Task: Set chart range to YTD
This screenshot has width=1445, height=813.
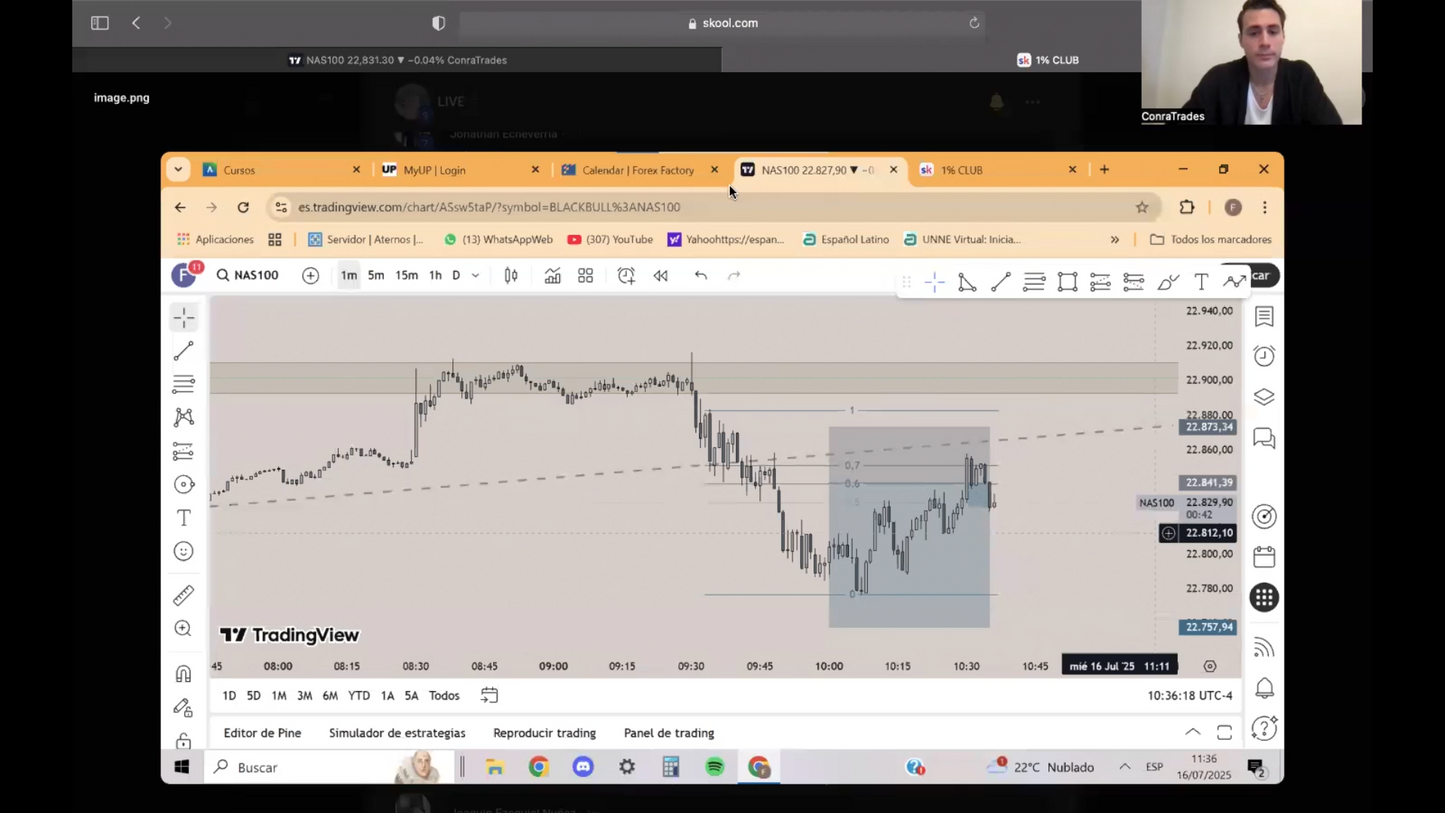Action: [358, 696]
